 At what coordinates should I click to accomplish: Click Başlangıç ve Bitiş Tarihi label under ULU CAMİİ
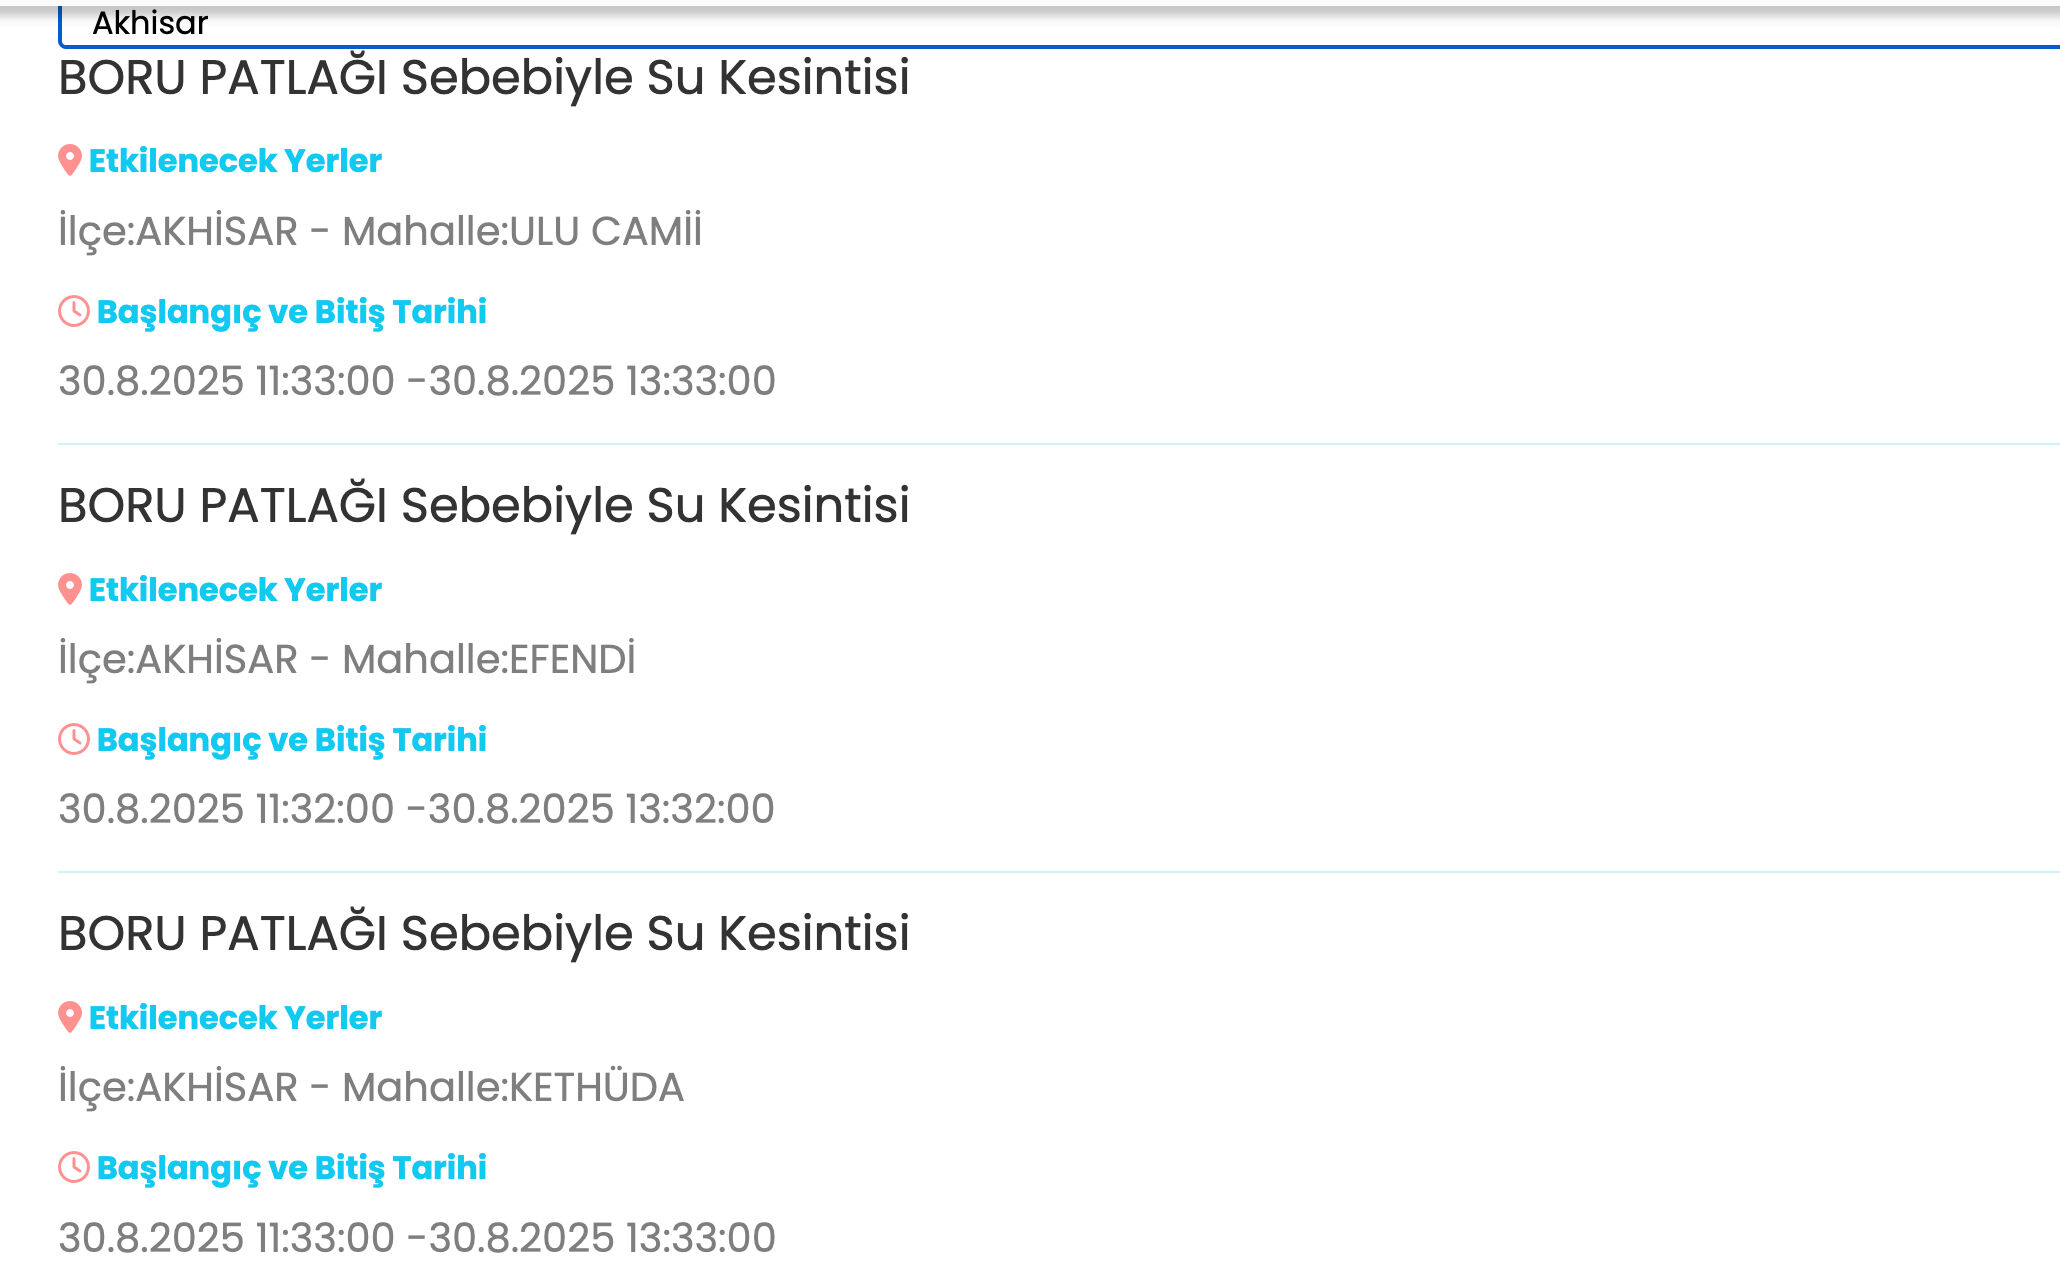[291, 312]
